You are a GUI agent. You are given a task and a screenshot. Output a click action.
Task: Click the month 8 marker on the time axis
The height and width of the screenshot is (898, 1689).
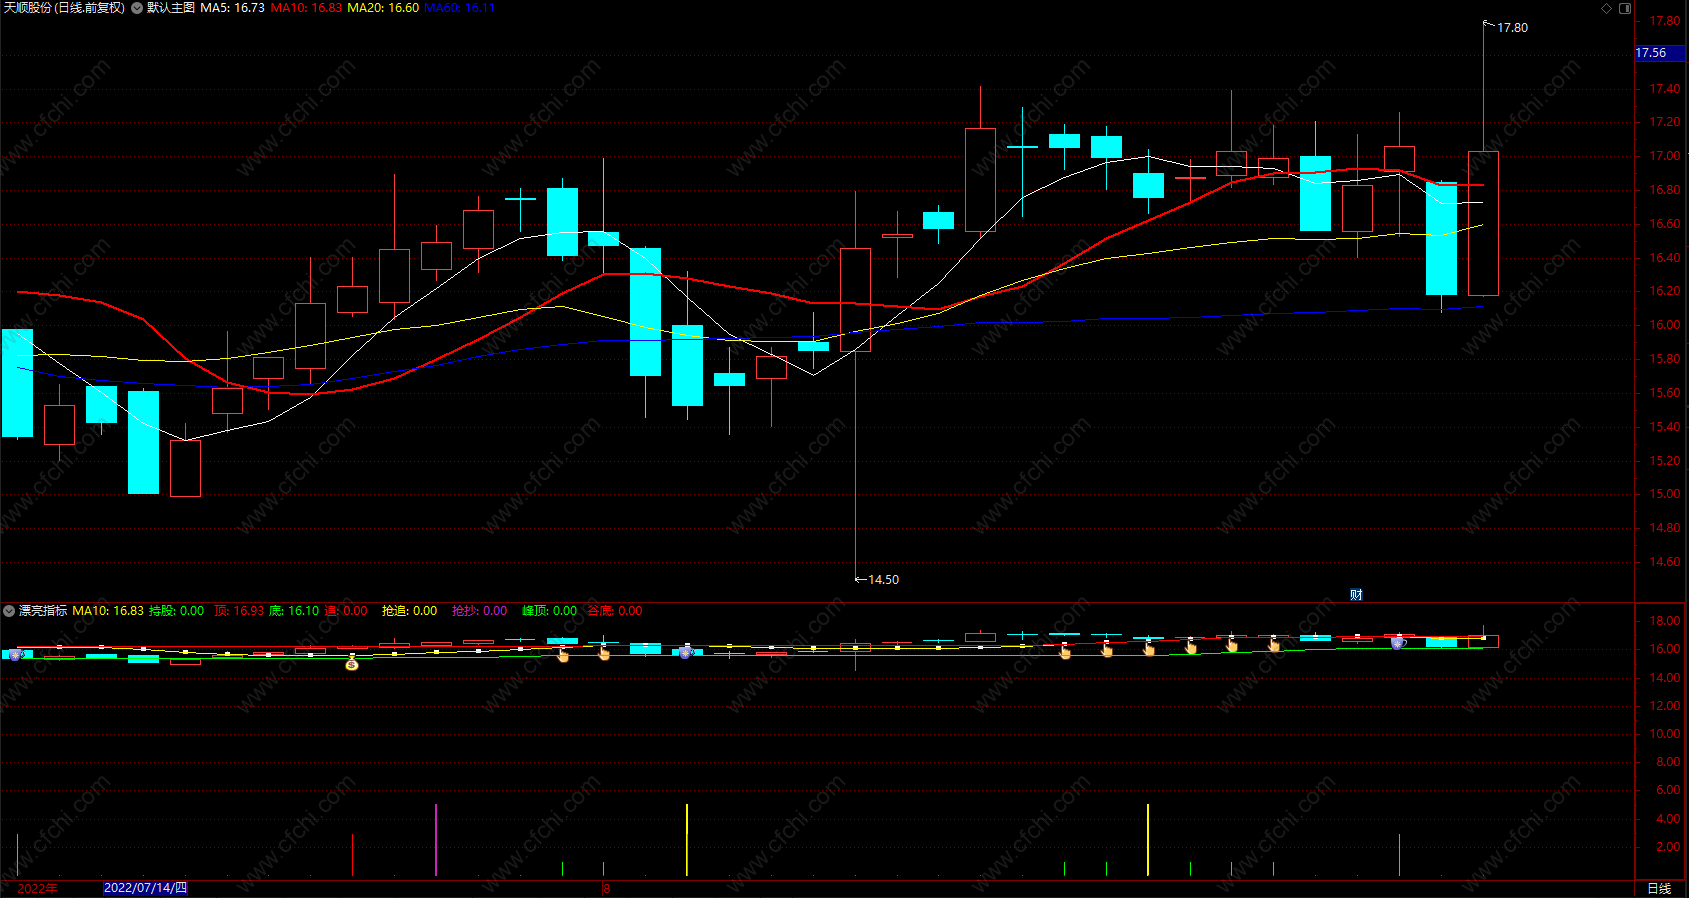click(x=606, y=889)
